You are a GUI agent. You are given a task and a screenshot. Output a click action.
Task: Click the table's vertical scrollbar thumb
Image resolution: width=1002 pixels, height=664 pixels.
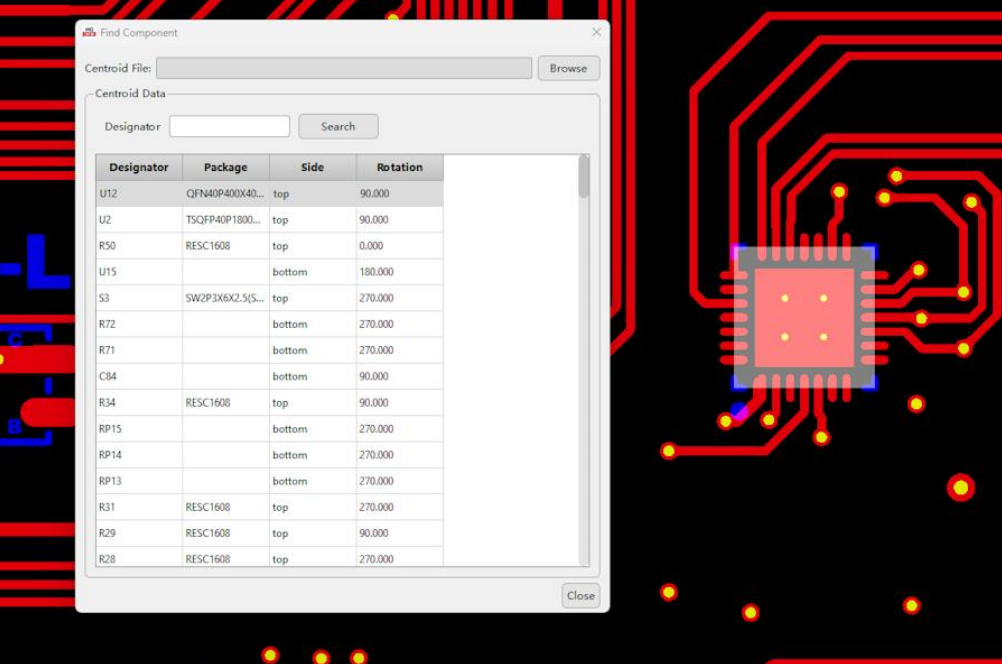click(583, 178)
